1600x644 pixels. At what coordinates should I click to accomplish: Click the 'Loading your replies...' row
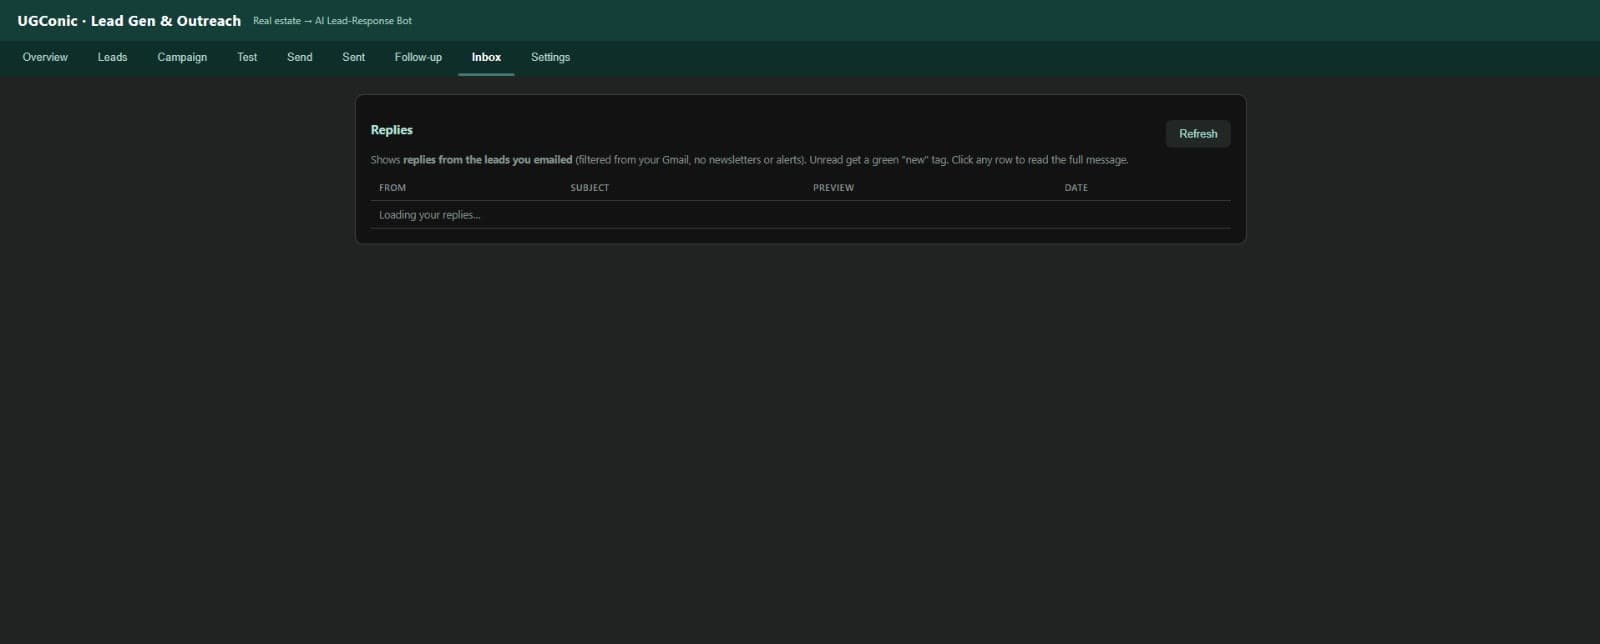tap(800, 215)
